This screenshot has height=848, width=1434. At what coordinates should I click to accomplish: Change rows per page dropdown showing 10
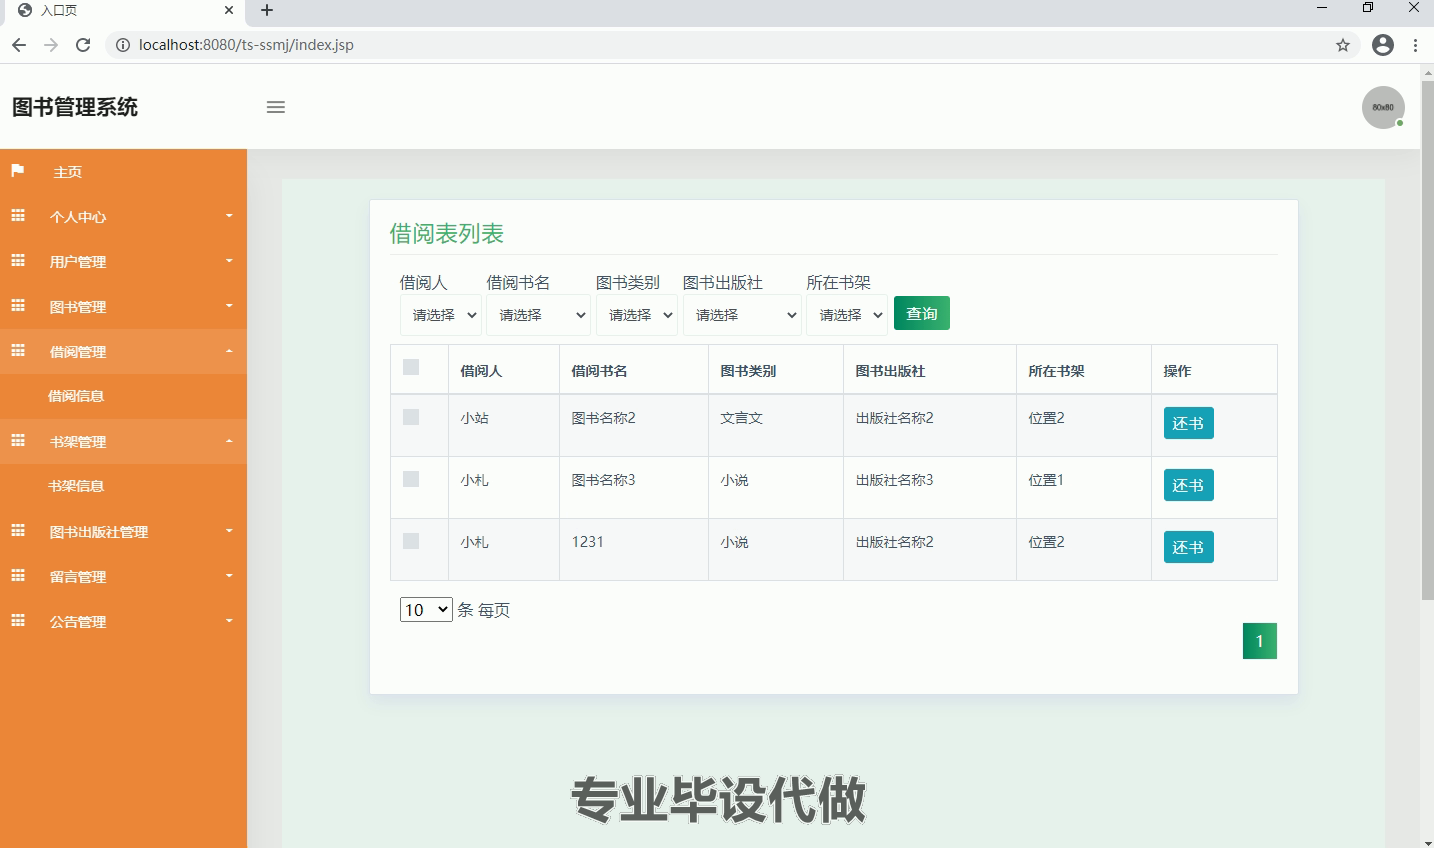pos(426,610)
